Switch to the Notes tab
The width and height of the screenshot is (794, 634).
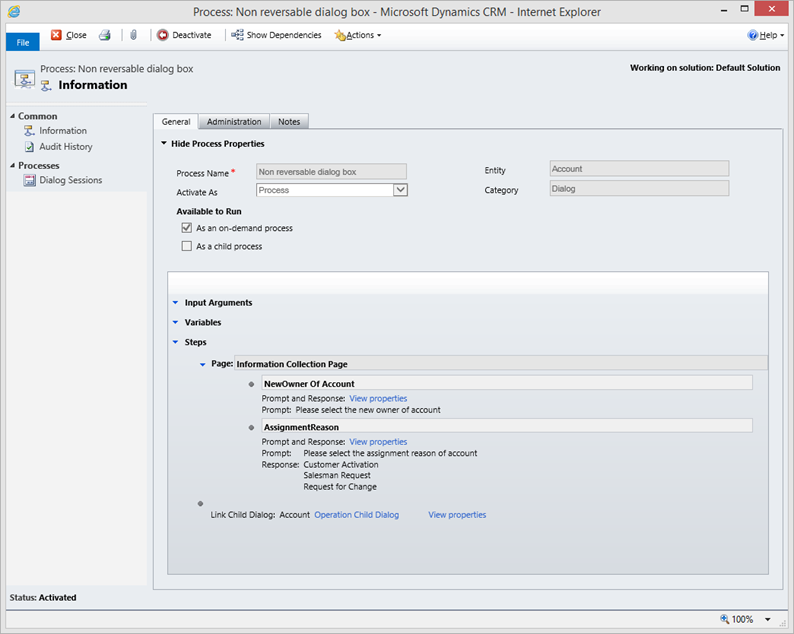289,122
